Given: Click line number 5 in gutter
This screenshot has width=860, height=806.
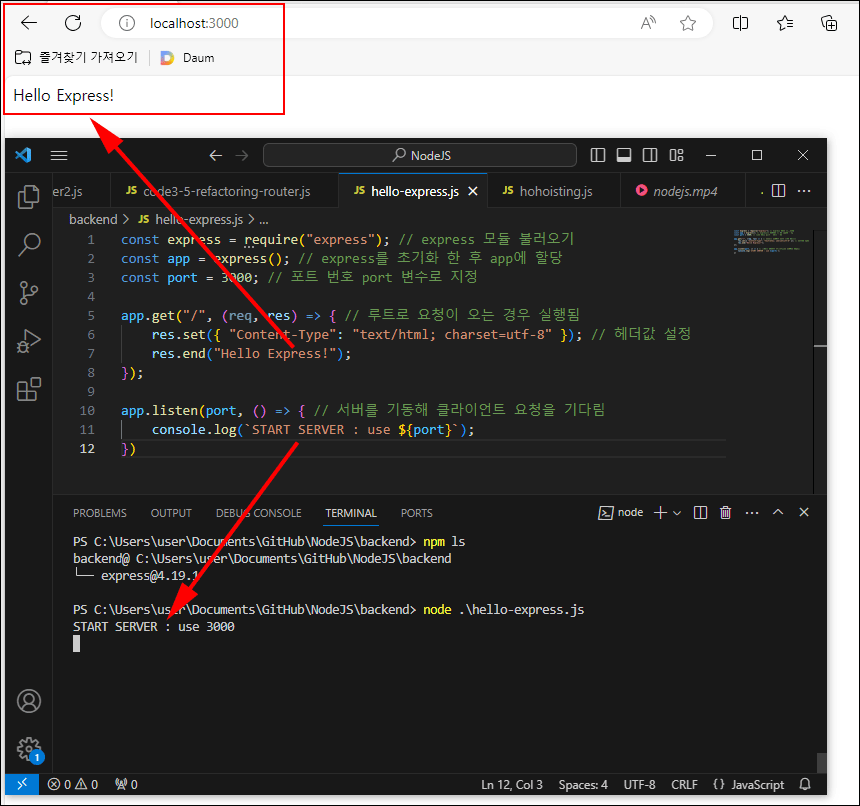Looking at the screenshot, I should point(91,316).
